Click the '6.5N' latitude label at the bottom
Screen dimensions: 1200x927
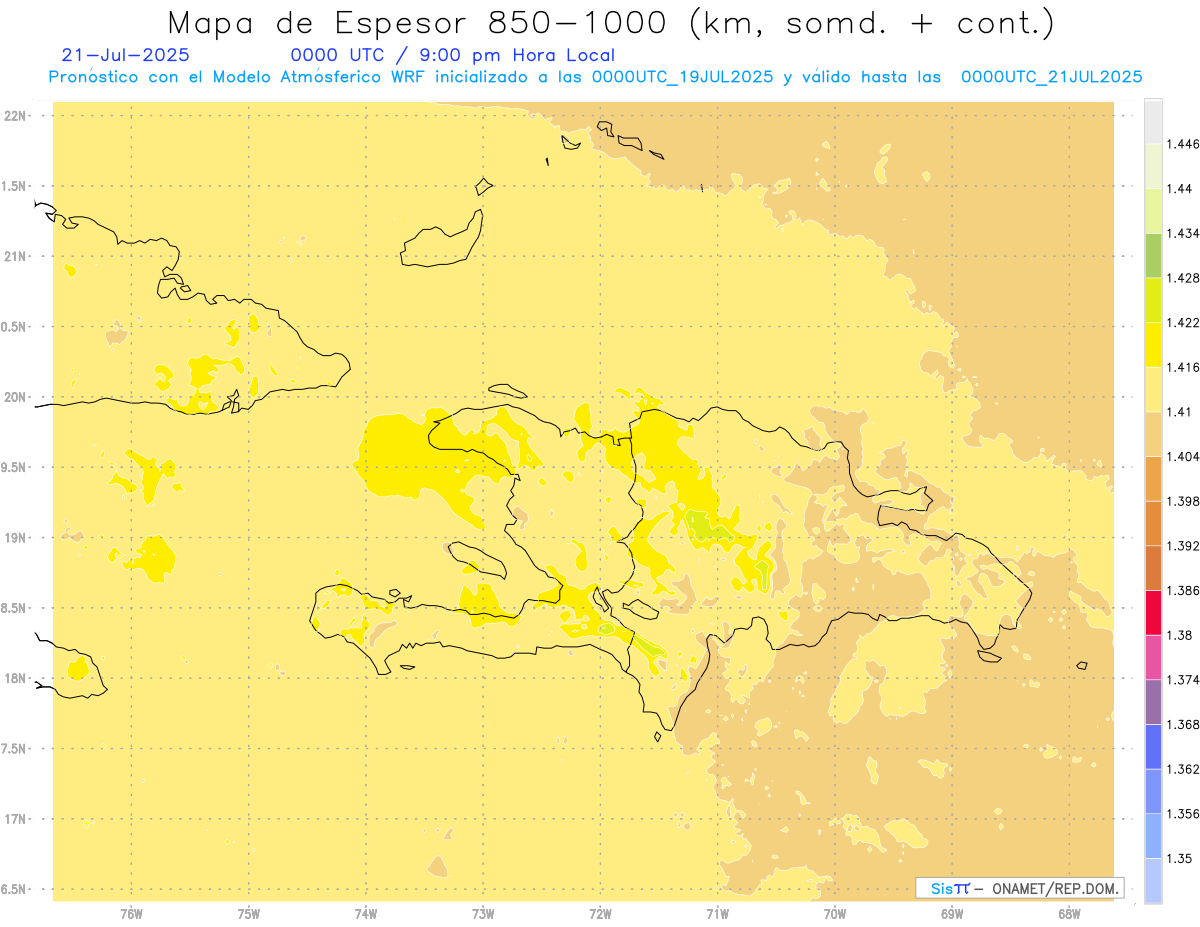(14, 890)
